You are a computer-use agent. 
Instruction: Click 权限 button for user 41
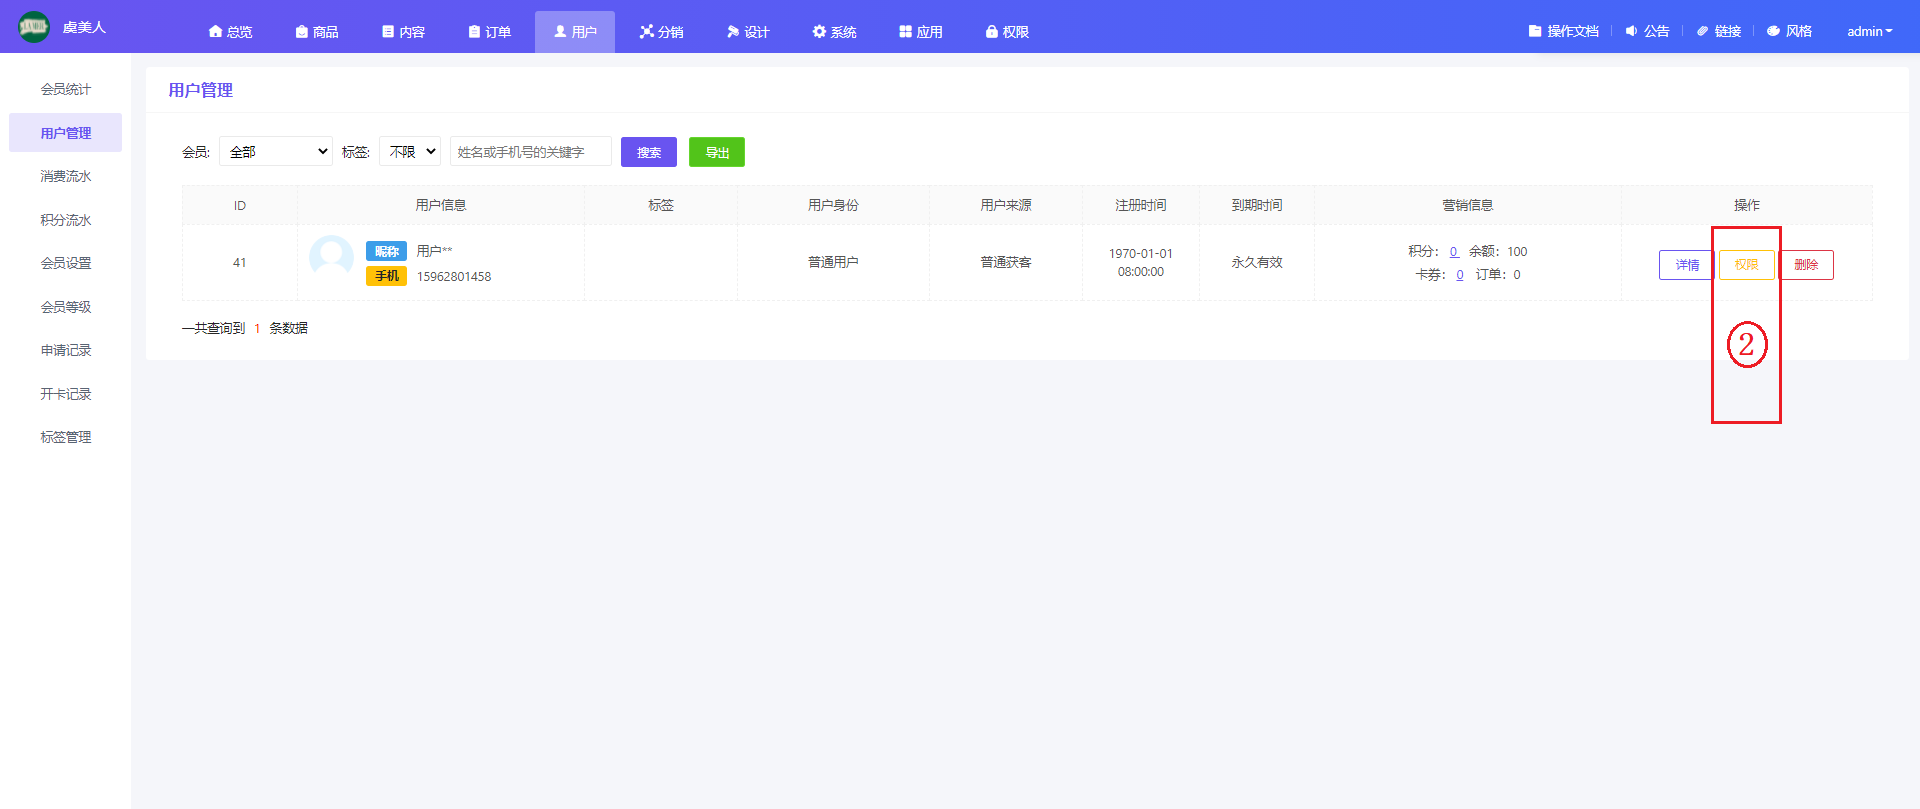click(x=1747, y=265)
